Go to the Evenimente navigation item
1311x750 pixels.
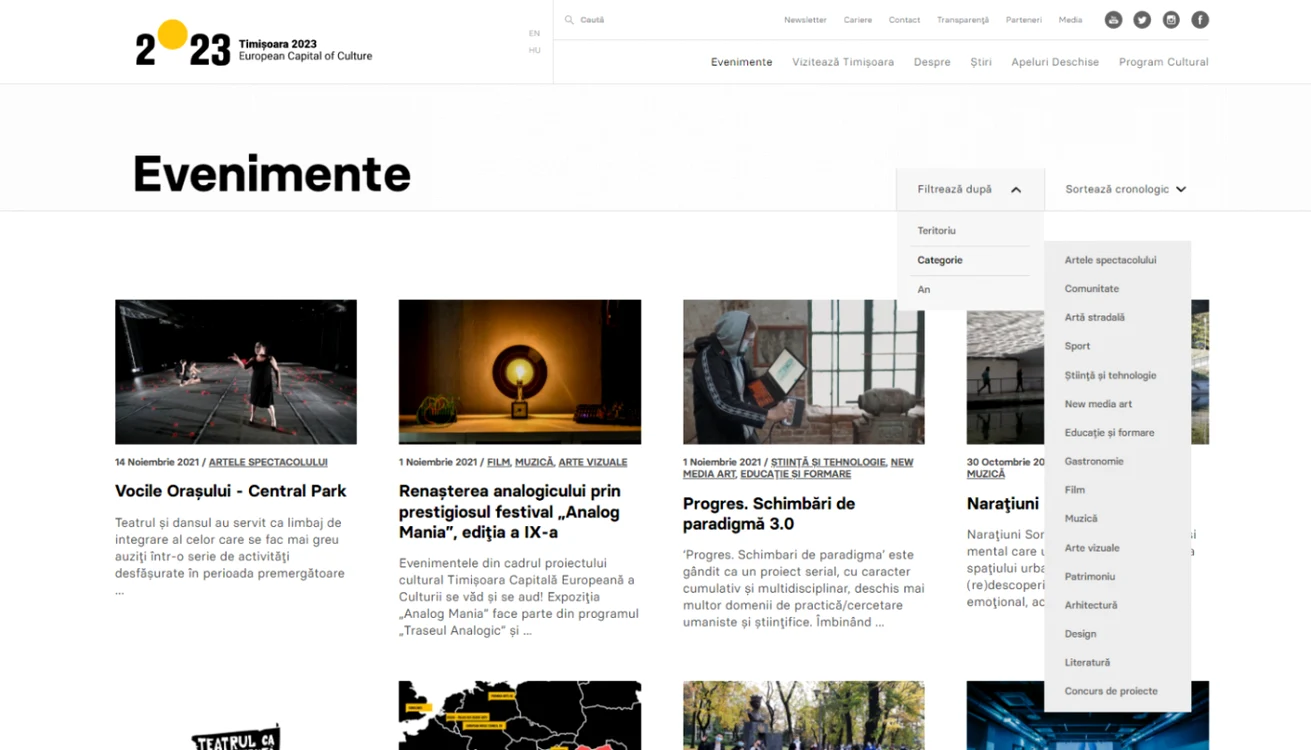742,62
